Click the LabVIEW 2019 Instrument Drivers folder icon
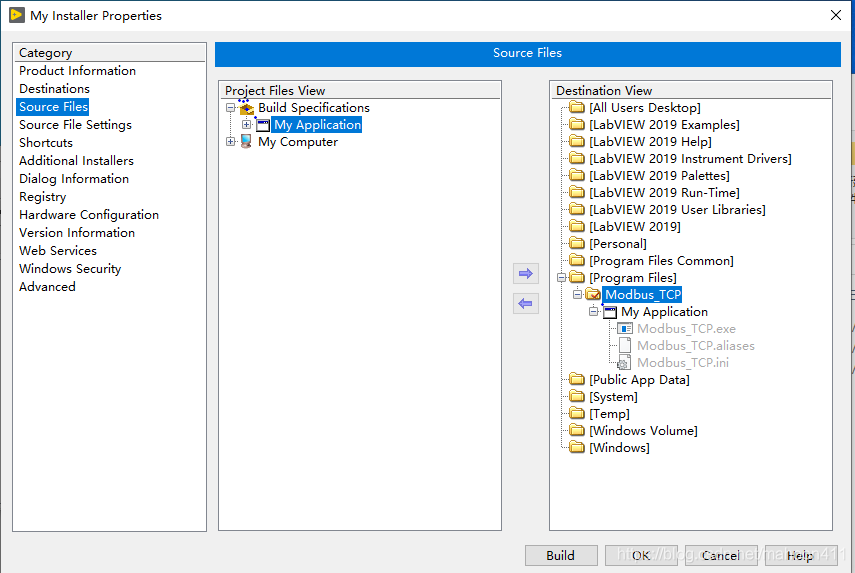Viewport: 855px width, 573px height. tap(577, 159)
